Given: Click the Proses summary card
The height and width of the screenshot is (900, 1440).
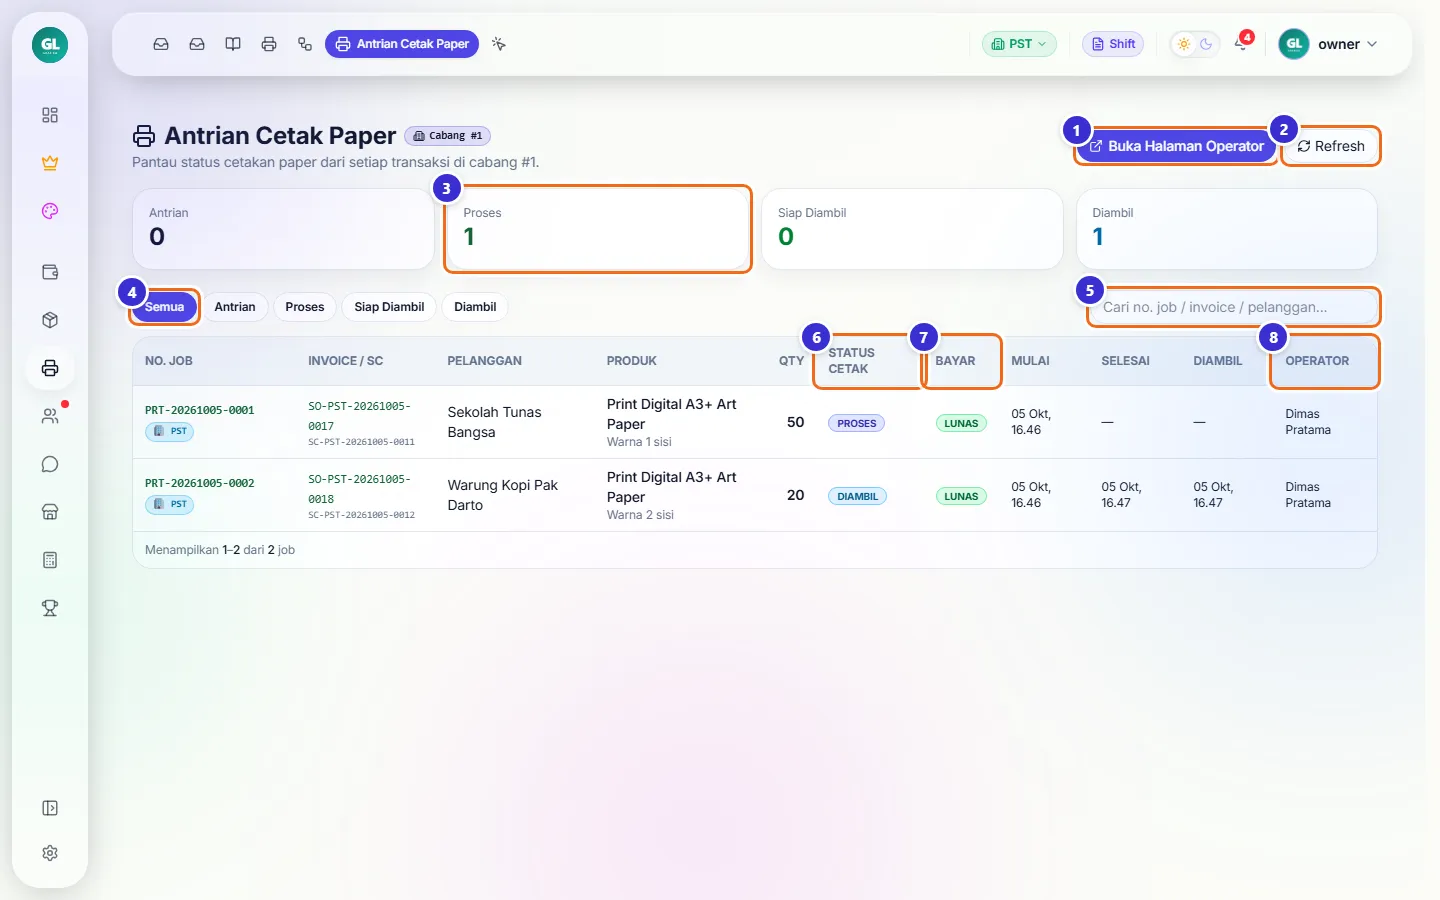Looking at the screenshot, I should tap(598, 229).
